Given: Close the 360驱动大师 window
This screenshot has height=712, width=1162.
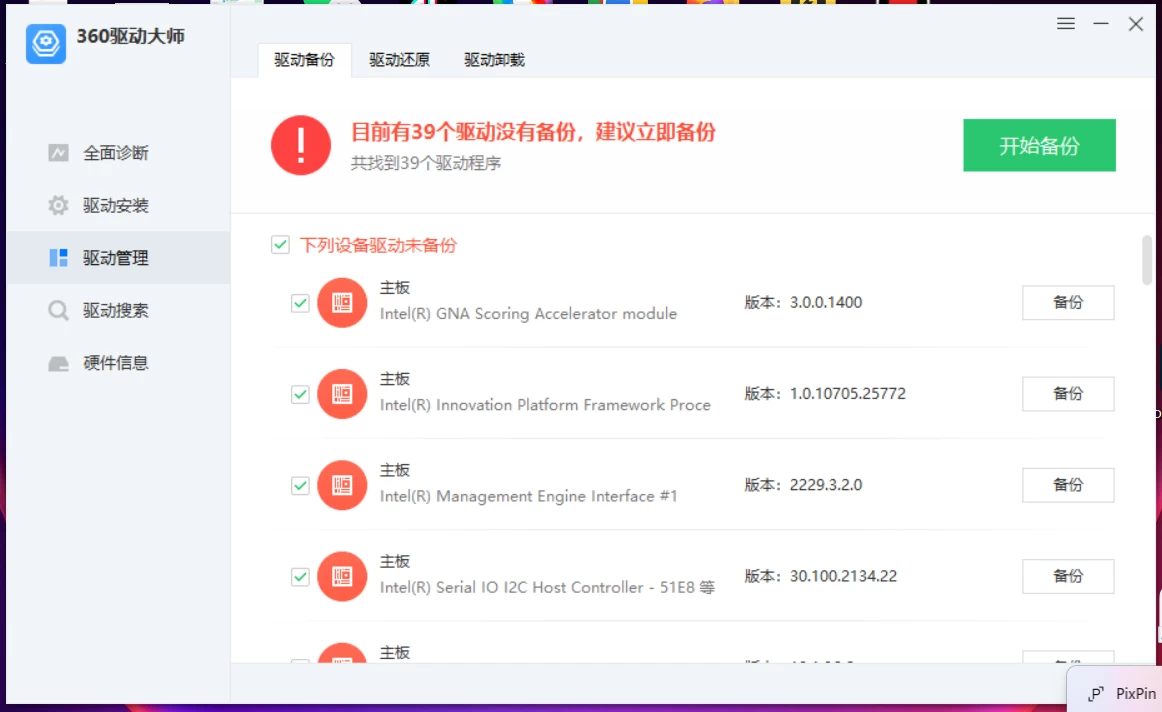Looking at the screenshot, I should point(1135,24).
